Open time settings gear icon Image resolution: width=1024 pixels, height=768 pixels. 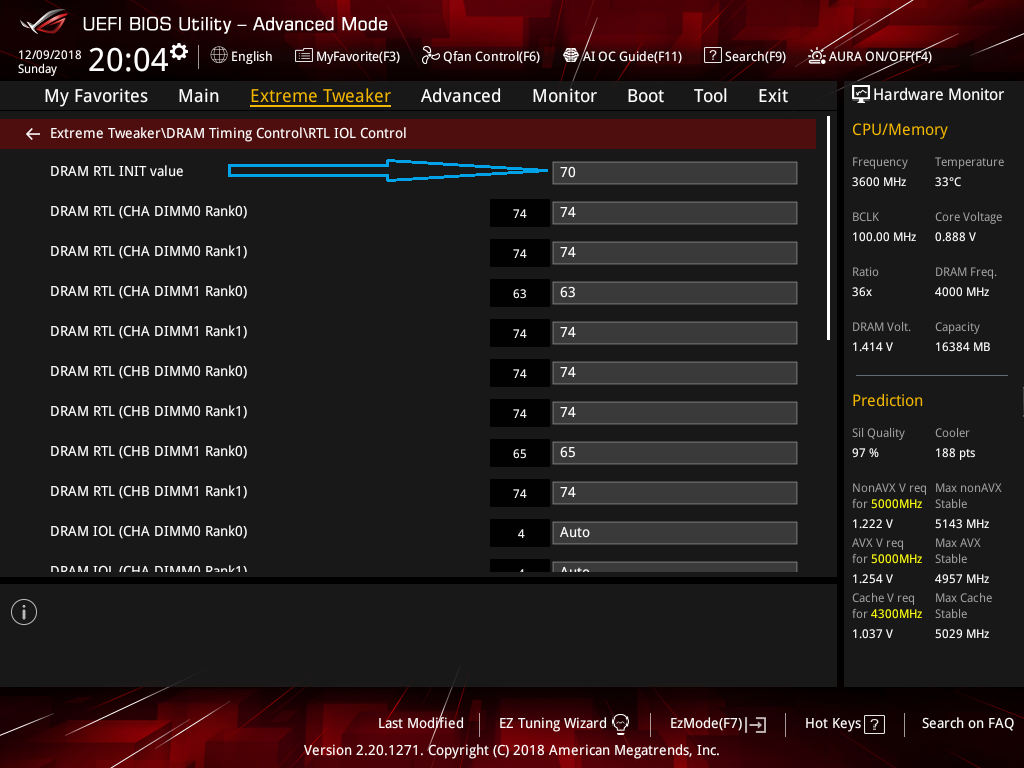tap(179, 52)
